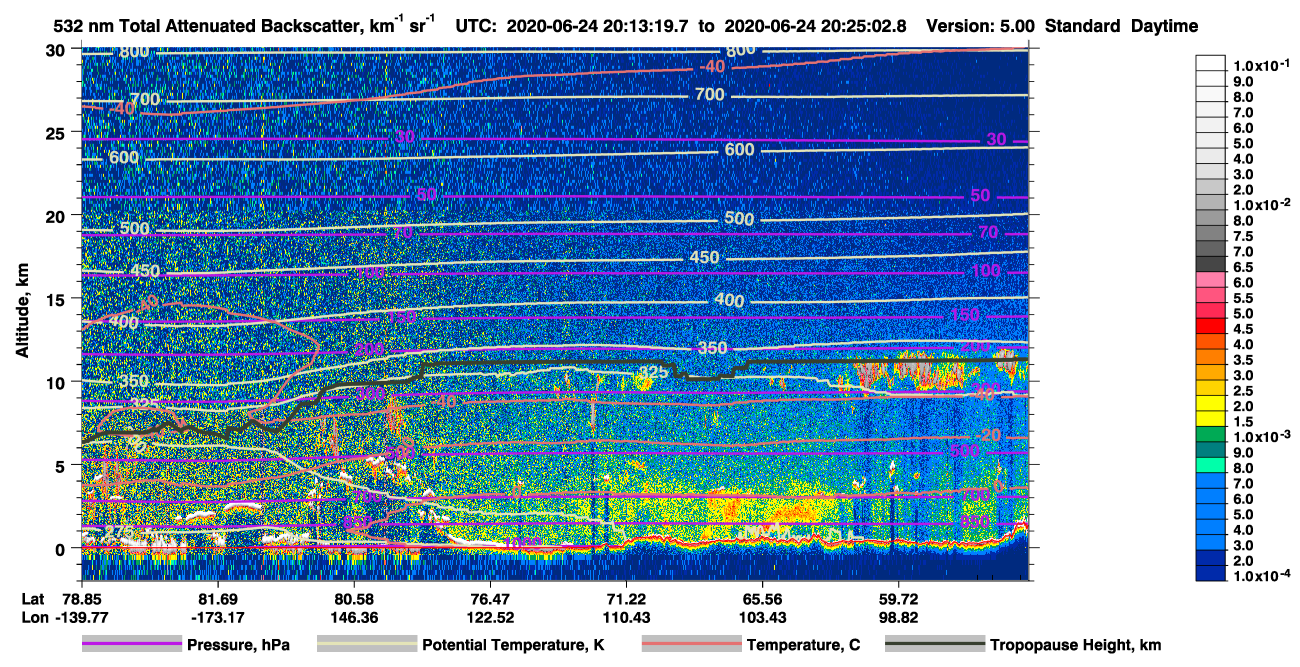Click longitude value '110.43'
Viewport: 1300px width, 667px height.
click(626, 617)
